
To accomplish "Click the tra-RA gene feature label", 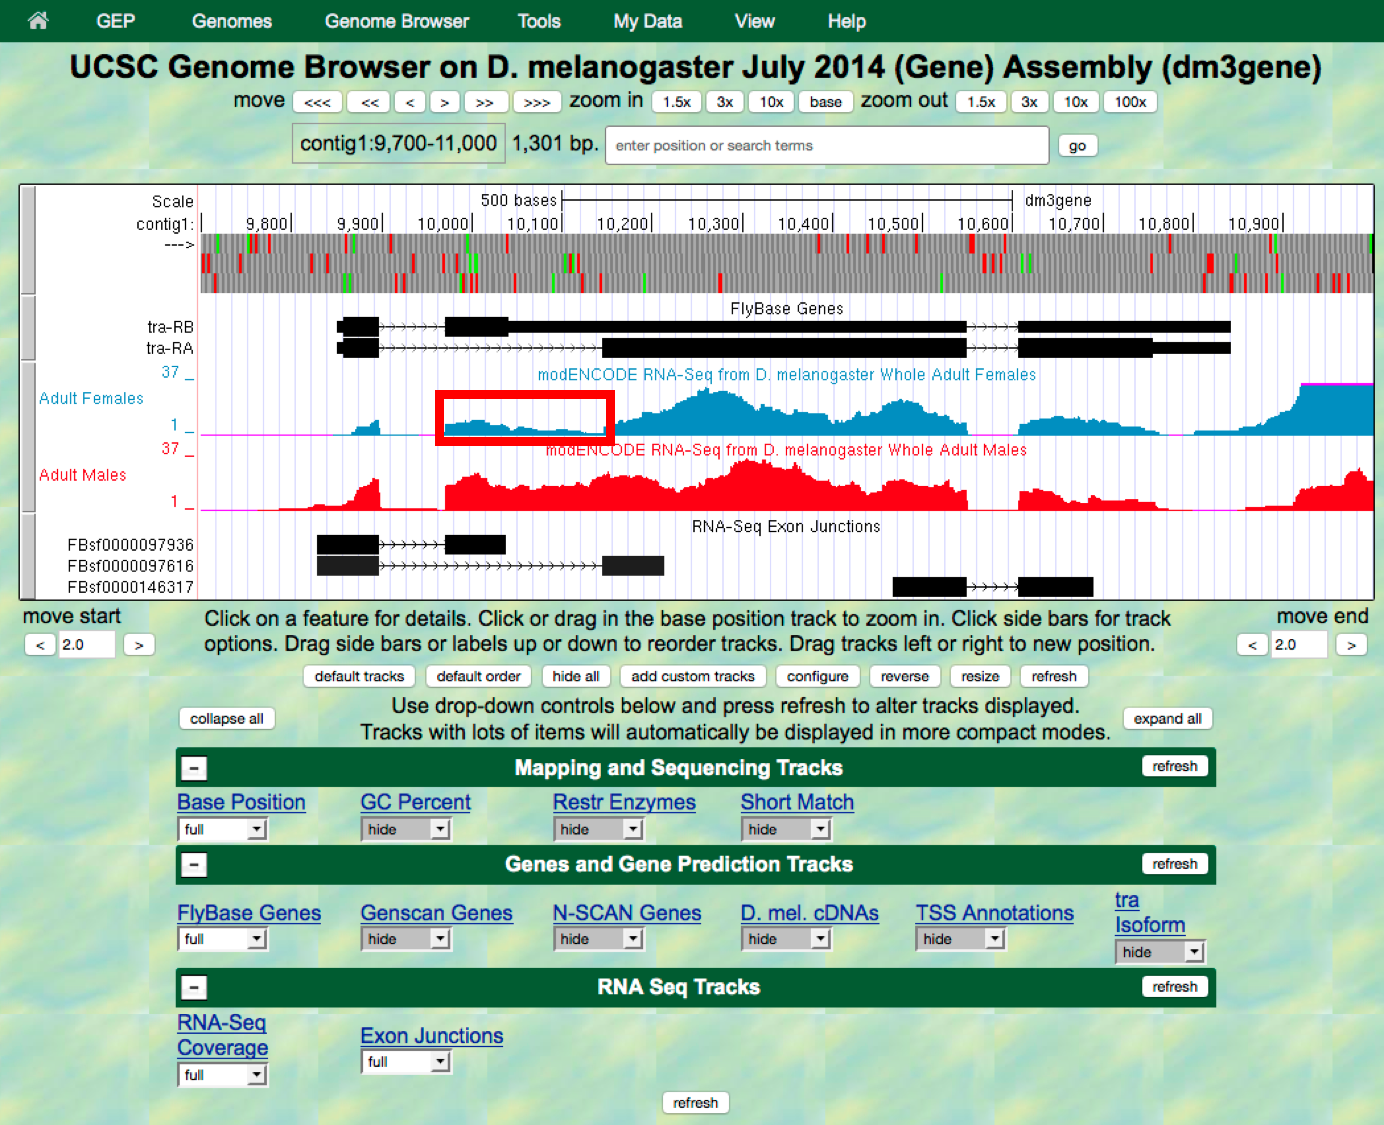I will pos(170,348).
